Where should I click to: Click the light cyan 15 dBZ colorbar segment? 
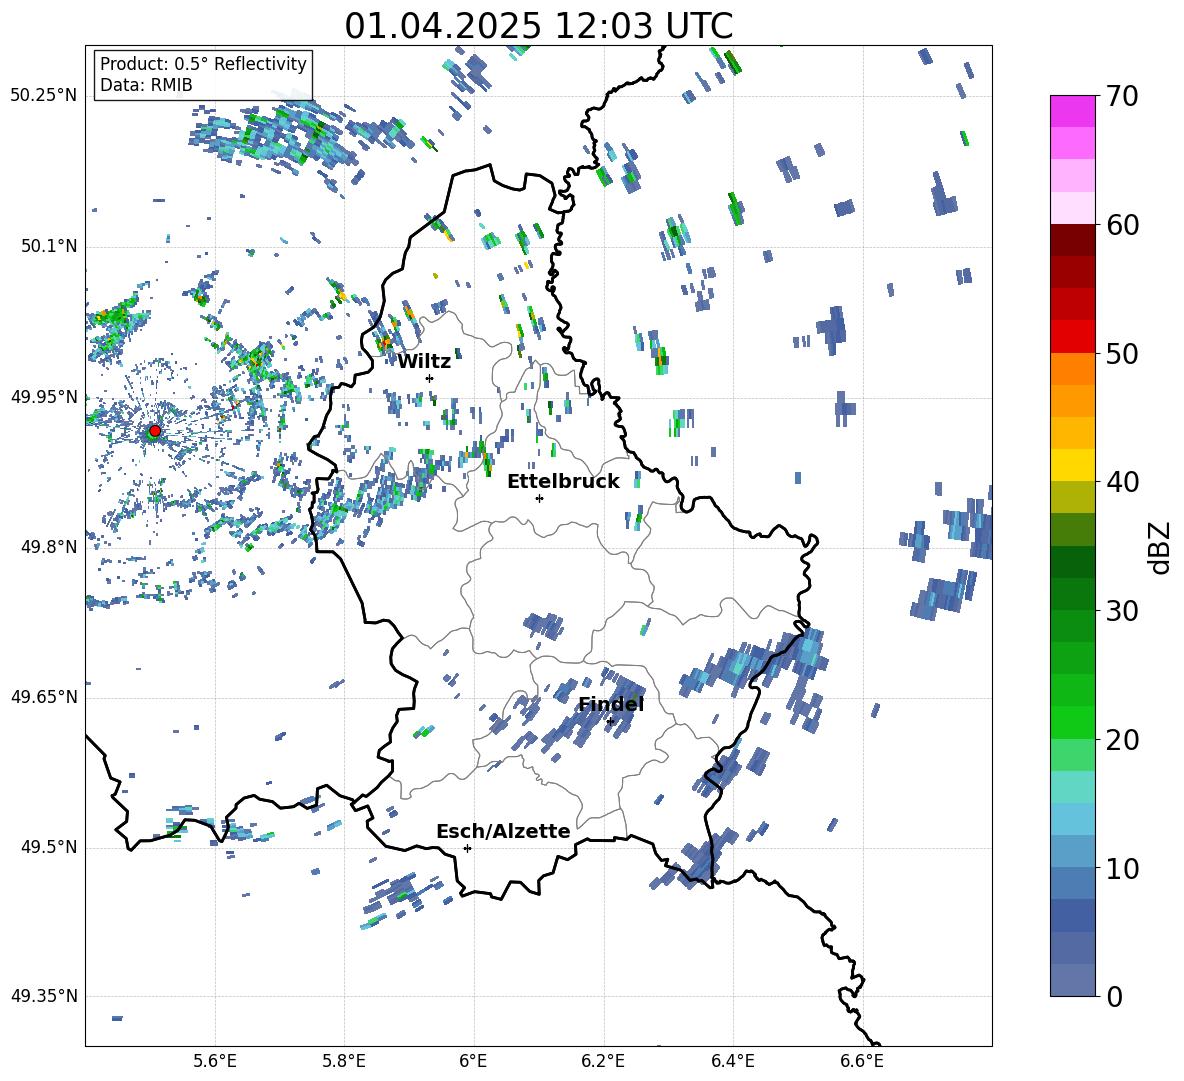[x=1073, y=787]
